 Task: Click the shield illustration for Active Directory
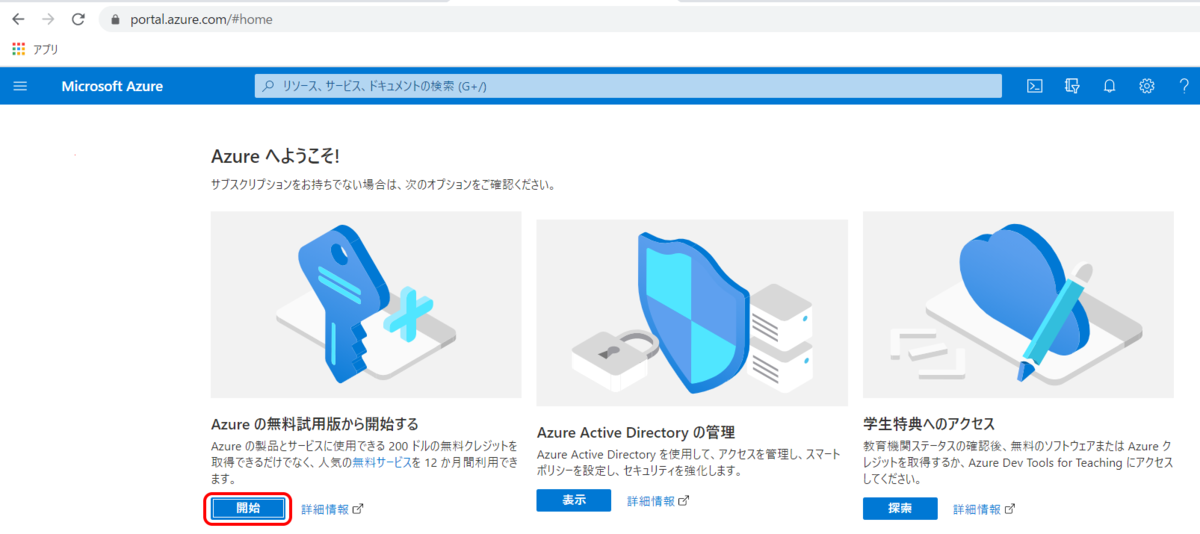pyautogui.click(x=692, y=312)
